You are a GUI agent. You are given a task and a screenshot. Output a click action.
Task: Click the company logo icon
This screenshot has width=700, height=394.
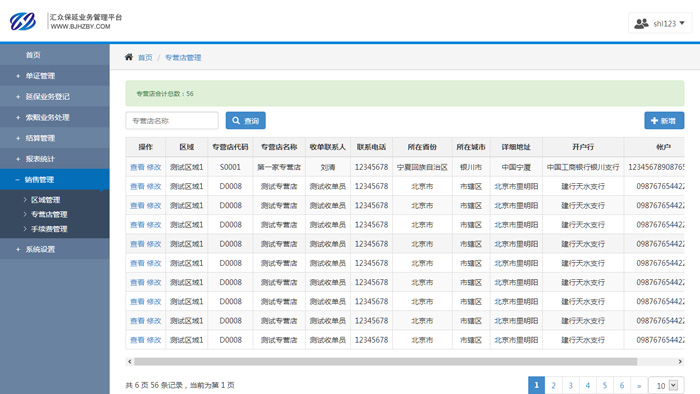click(x=23, y=21)
